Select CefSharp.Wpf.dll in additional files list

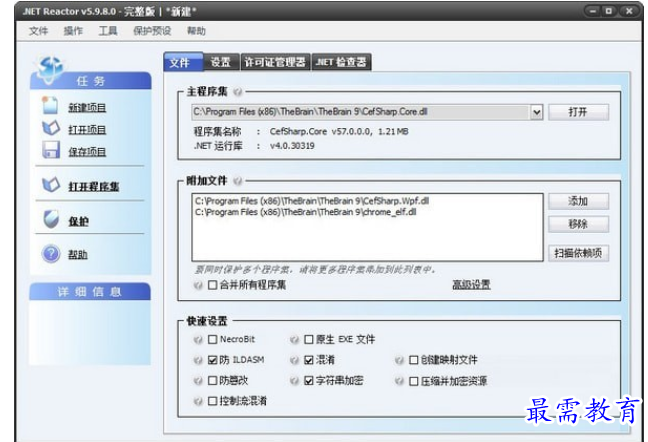[x=312, y=201]
